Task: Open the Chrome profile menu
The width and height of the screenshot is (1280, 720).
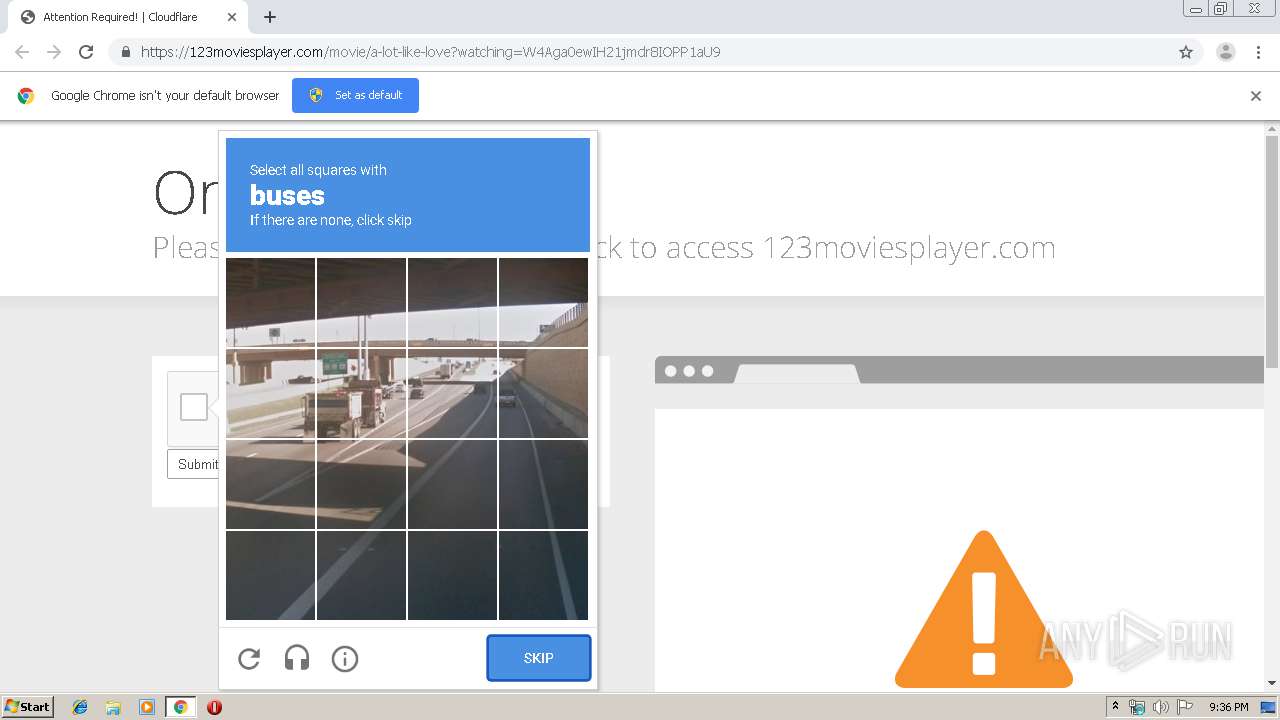Action: [x=1226, y=52]
